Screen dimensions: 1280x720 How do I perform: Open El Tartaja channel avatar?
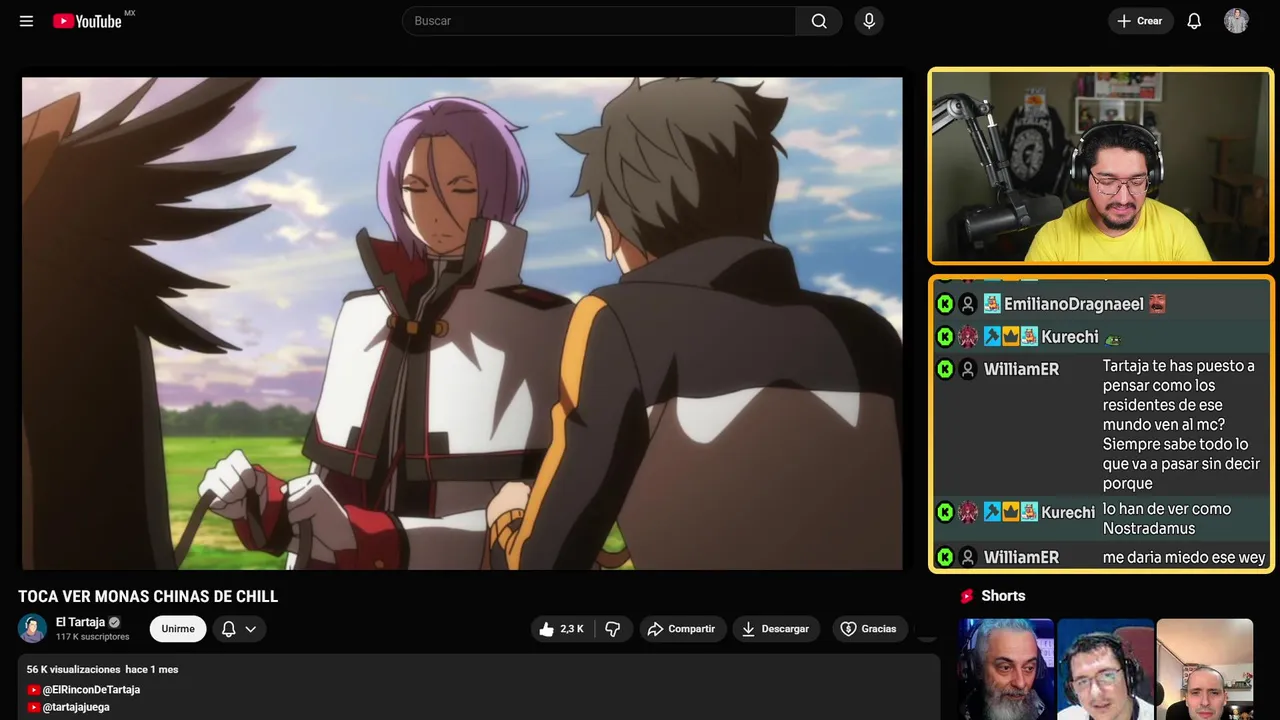32,628
